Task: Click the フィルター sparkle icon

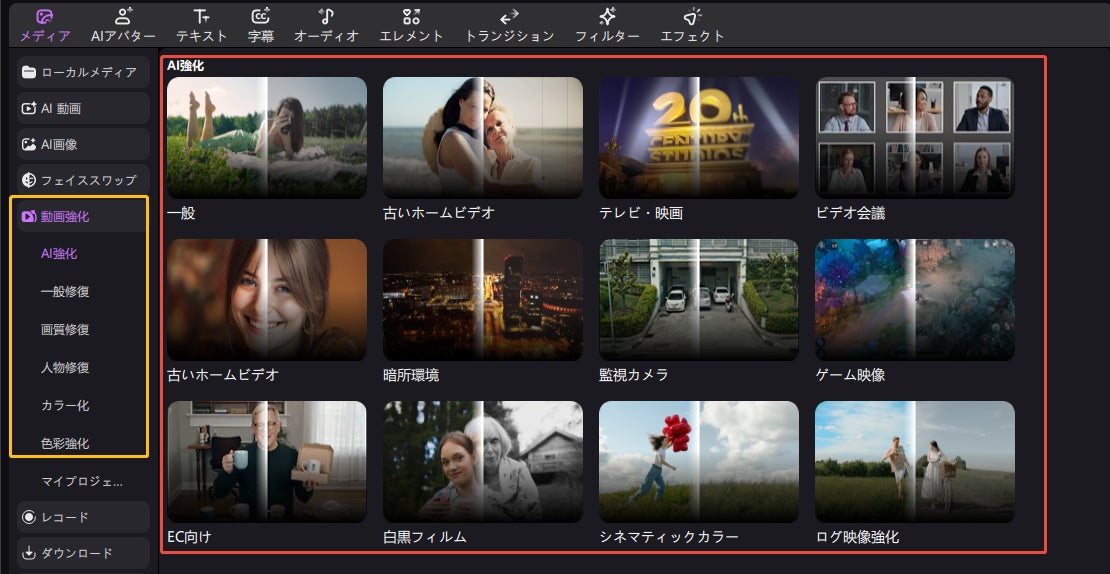Action: (607, 16)
